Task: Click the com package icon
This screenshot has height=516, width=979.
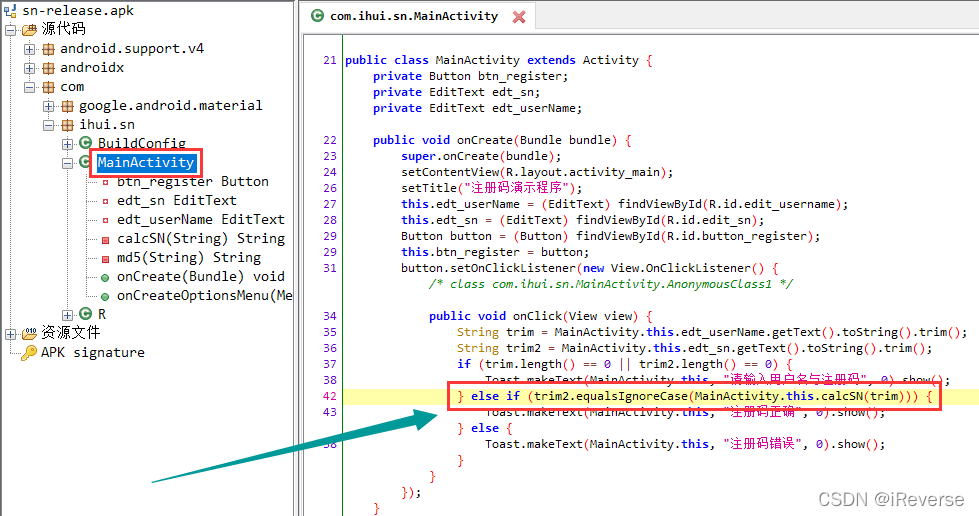Action: pyautogui.click(x=48, y=87)
